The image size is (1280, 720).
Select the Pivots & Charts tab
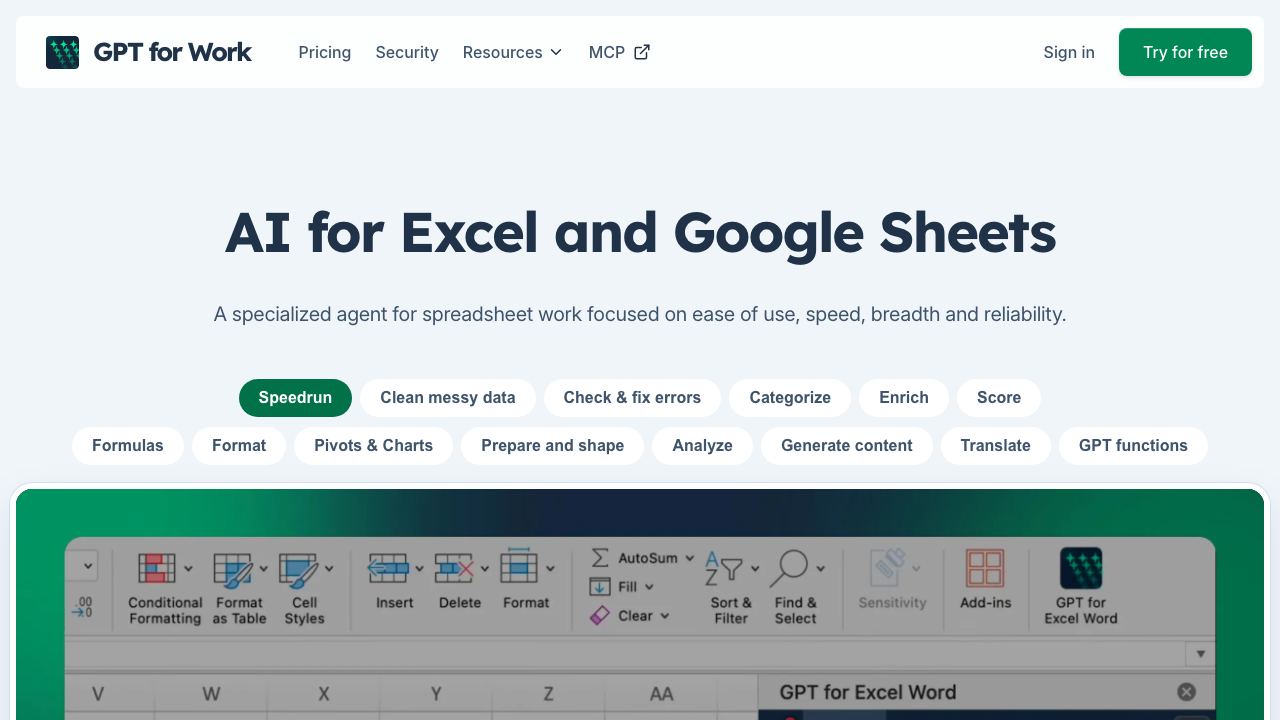[374, 445]
